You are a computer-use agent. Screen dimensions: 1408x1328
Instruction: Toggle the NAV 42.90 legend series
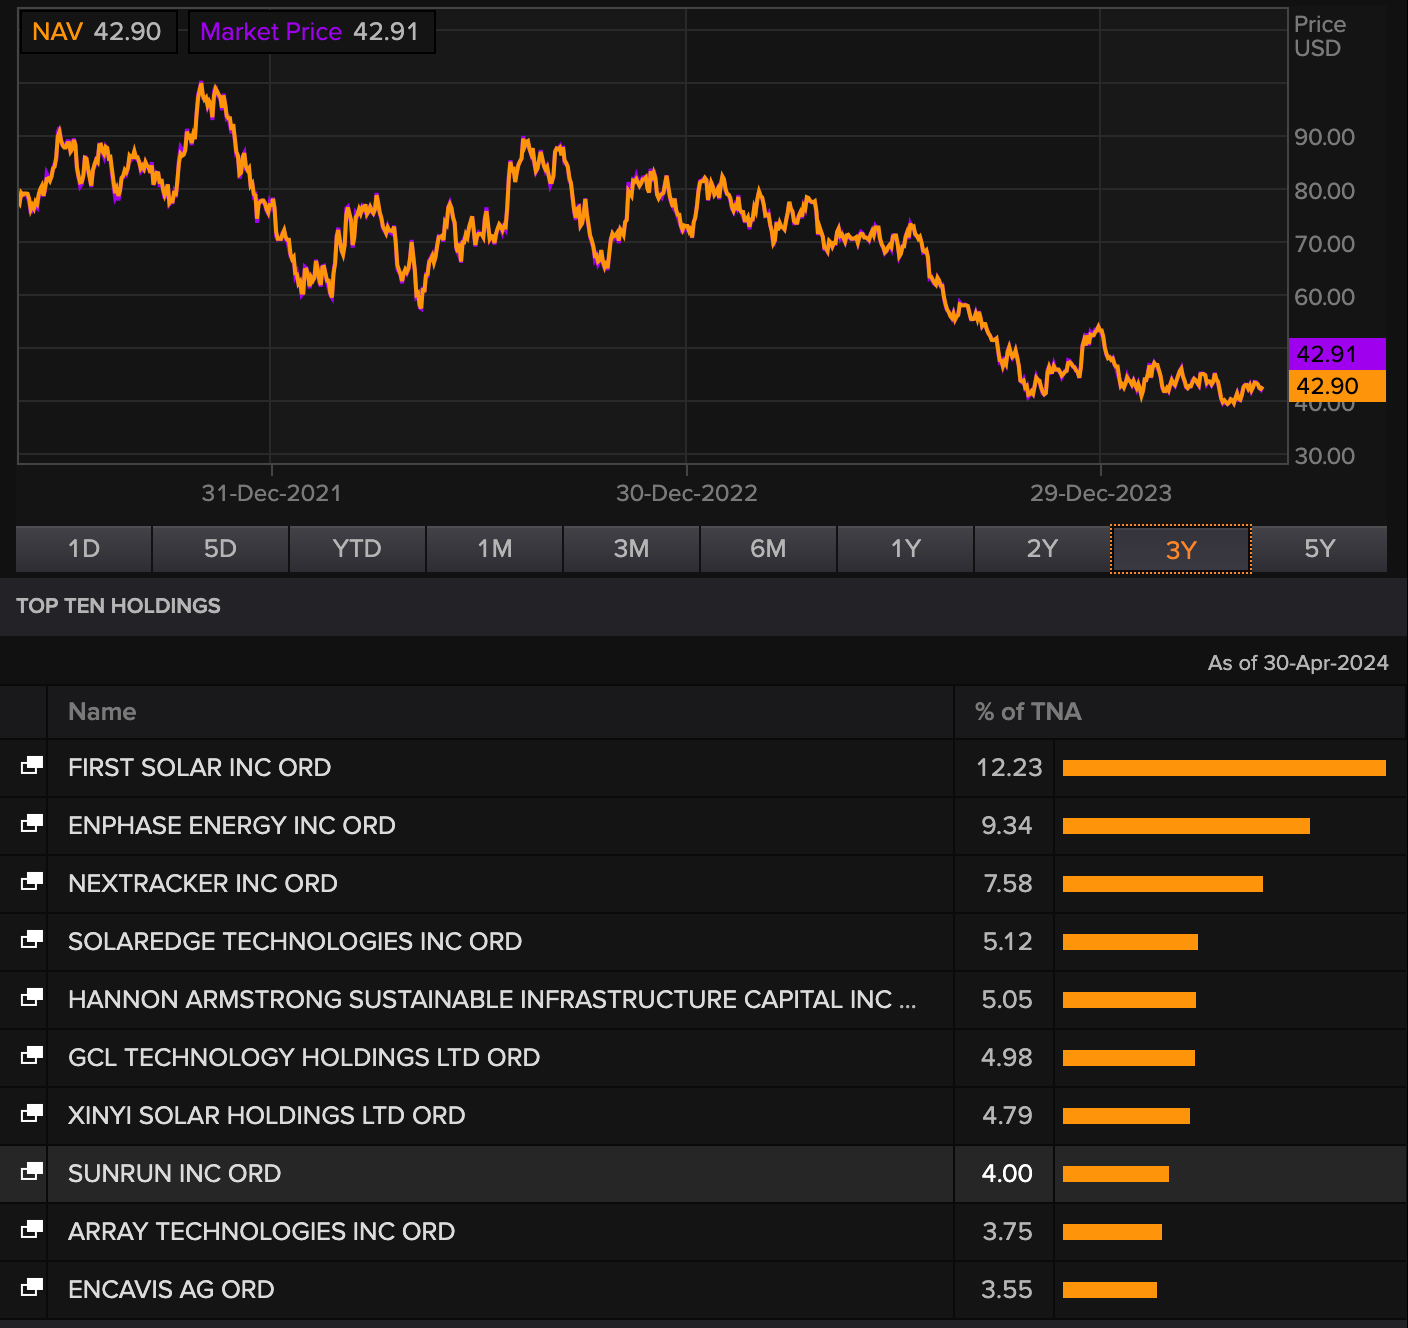[x=98, y=32]
